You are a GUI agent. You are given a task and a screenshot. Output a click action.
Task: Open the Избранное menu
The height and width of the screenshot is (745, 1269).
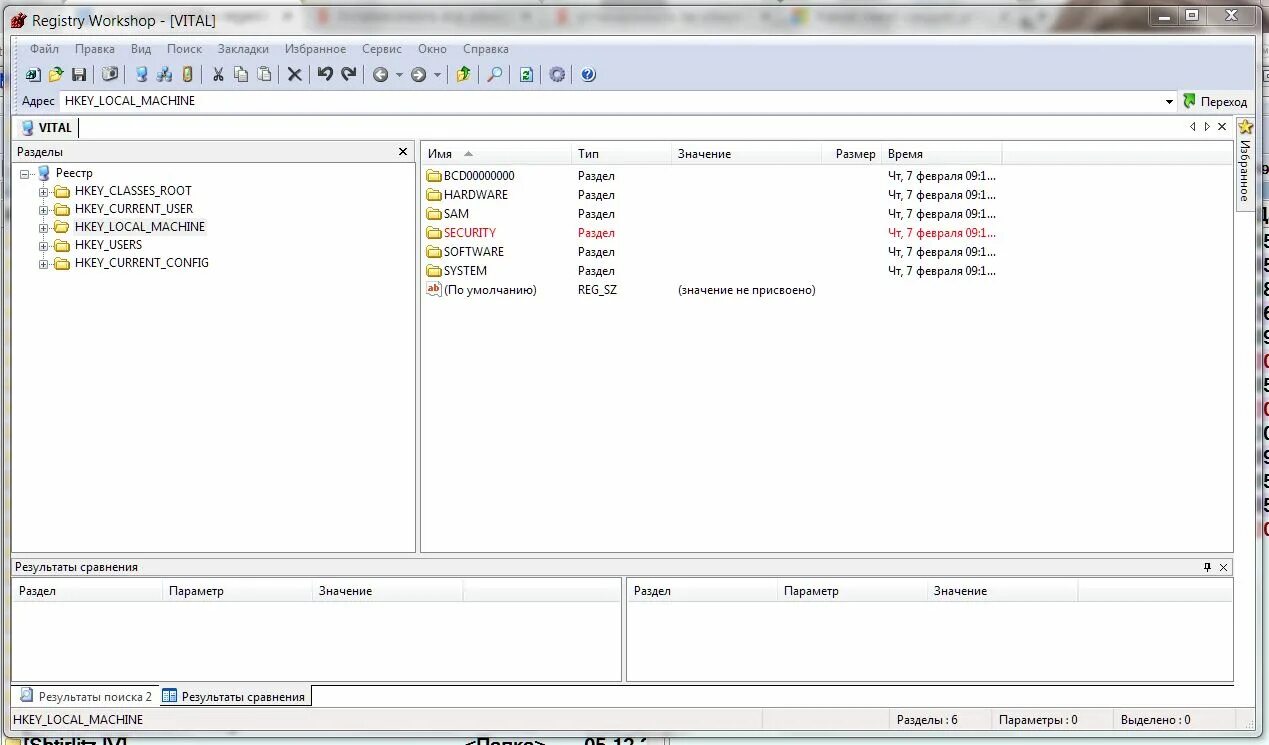click(315, 49)
